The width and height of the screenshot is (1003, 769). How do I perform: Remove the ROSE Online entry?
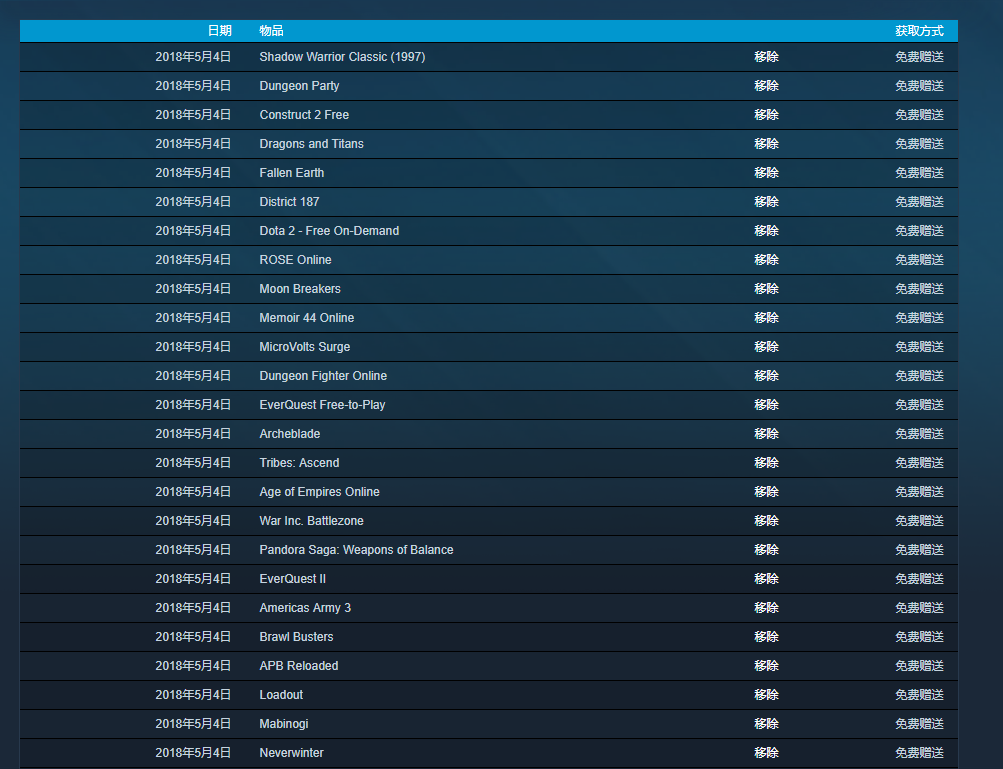click(766, 260)
